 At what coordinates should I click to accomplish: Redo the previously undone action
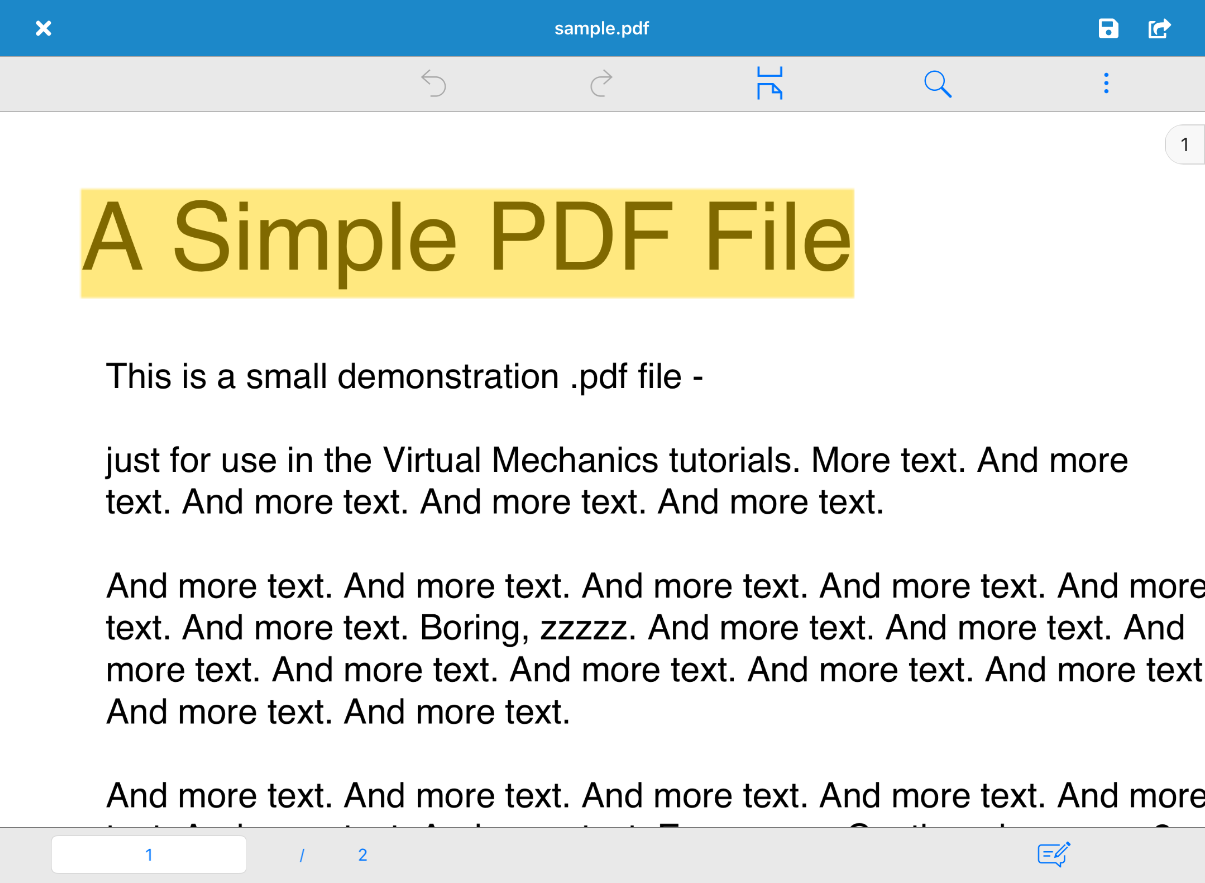coord(601,84)
